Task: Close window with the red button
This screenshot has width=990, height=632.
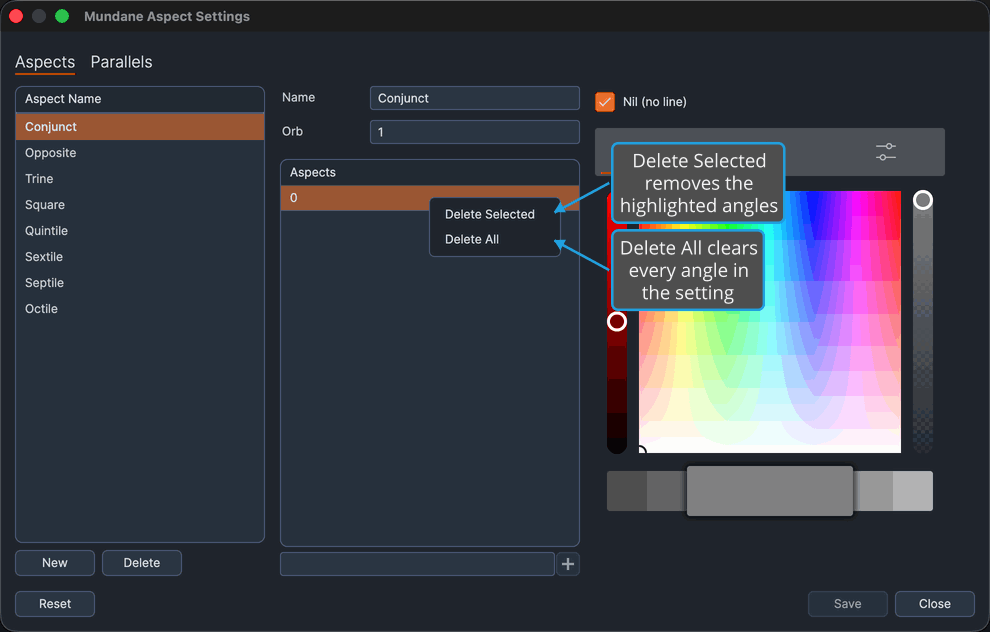Action: [16, 16]
